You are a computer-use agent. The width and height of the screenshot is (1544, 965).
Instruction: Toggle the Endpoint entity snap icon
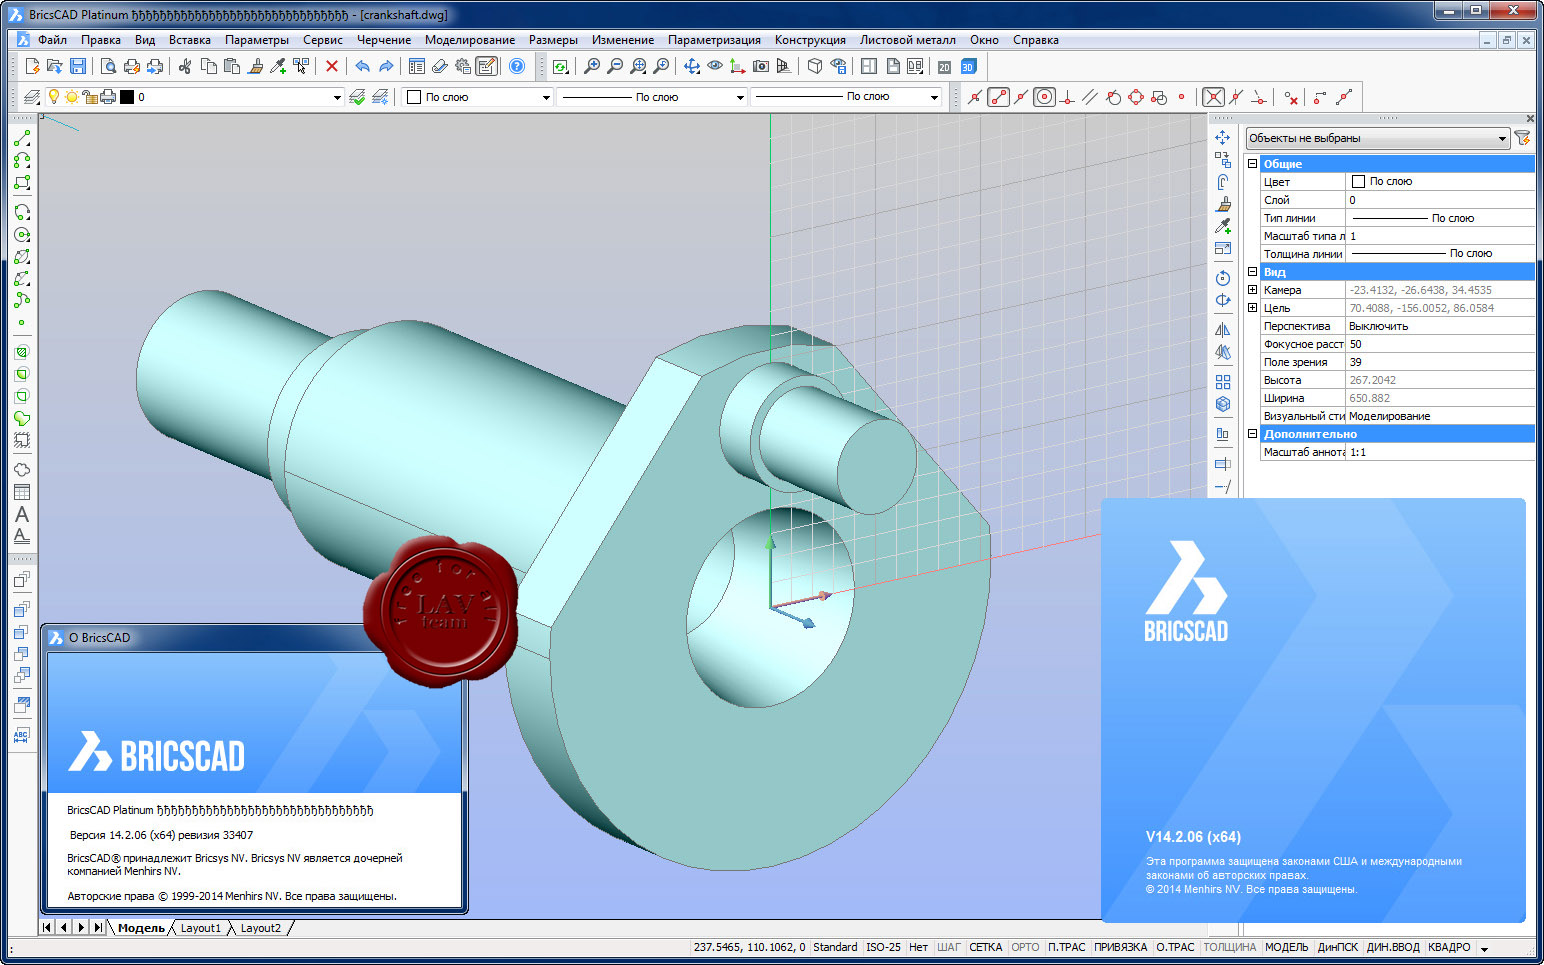tap(998, 97)
